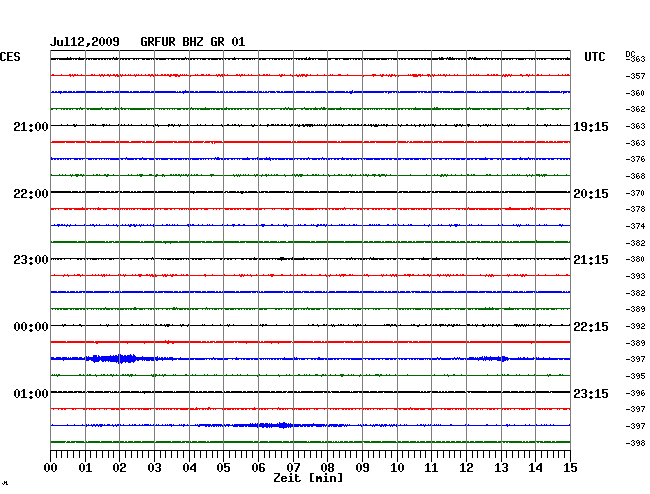This screenshot has width=650, height=494.
Task: Click minute tick label 01 on time axis
Action: pyautogui.click(x=85, y=468)
